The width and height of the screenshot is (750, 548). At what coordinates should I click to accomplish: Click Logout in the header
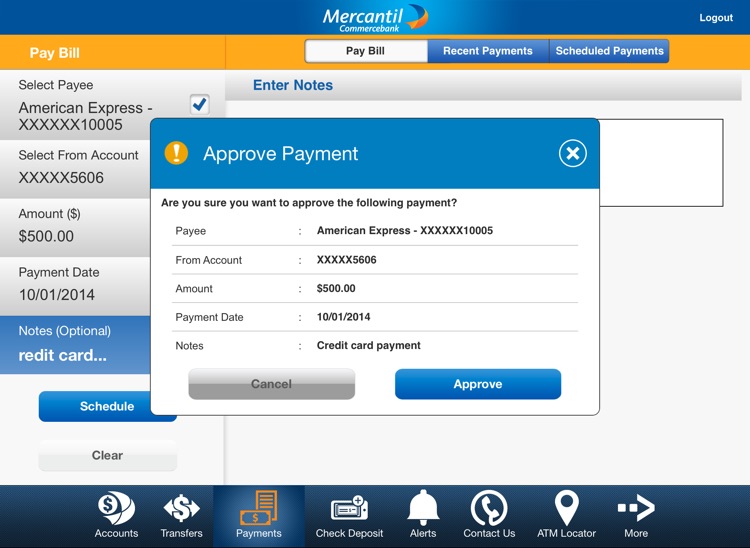(716, 18)
